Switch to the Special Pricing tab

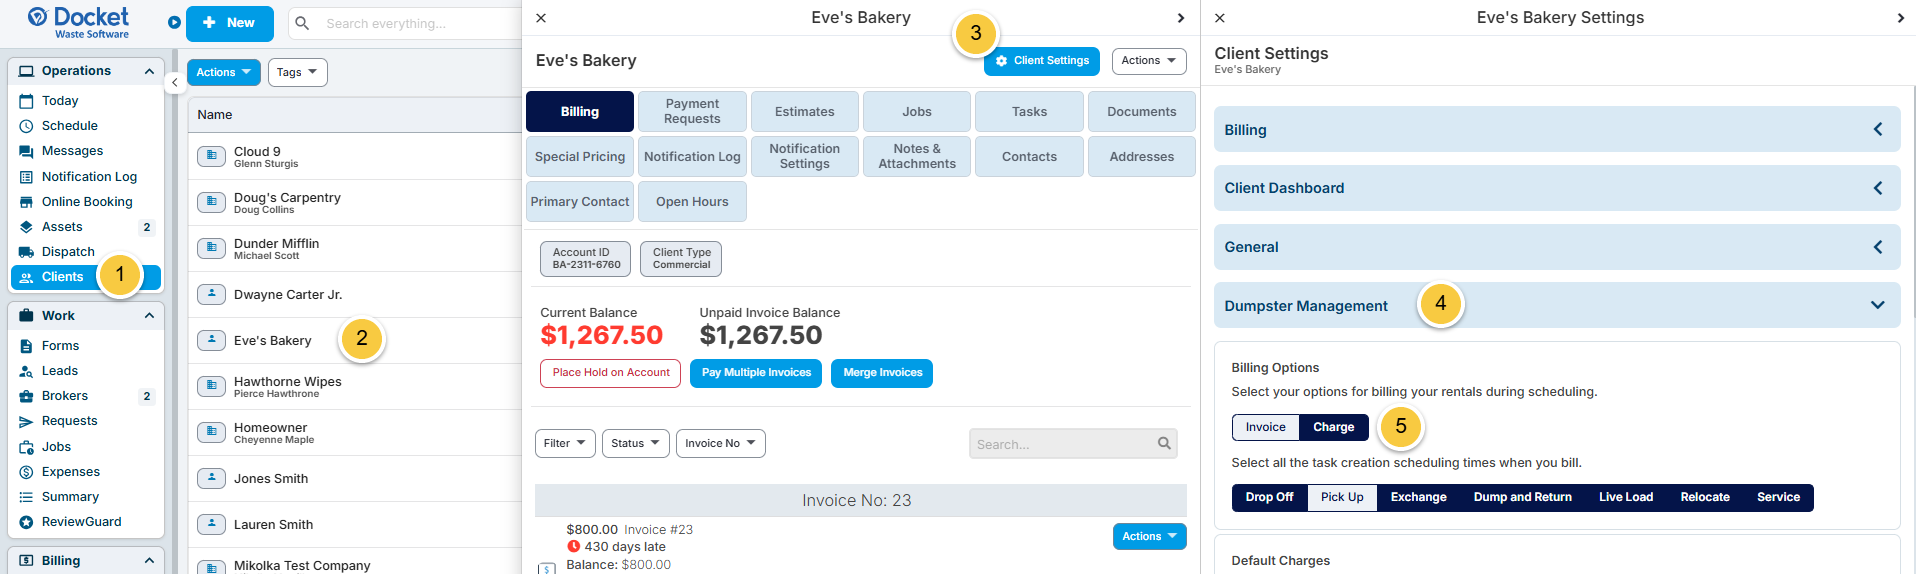point(580,156)
